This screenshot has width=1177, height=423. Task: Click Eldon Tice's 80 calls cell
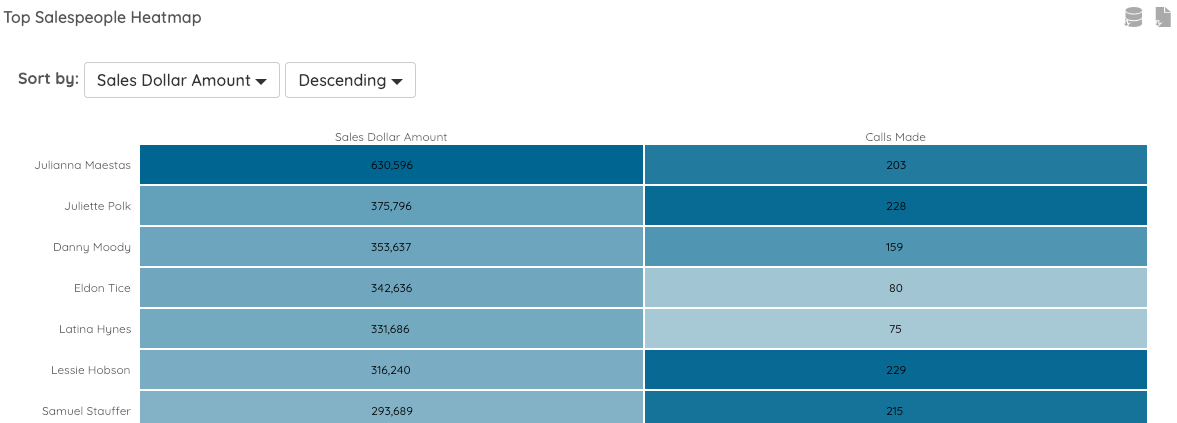click(x=895, y=288)
